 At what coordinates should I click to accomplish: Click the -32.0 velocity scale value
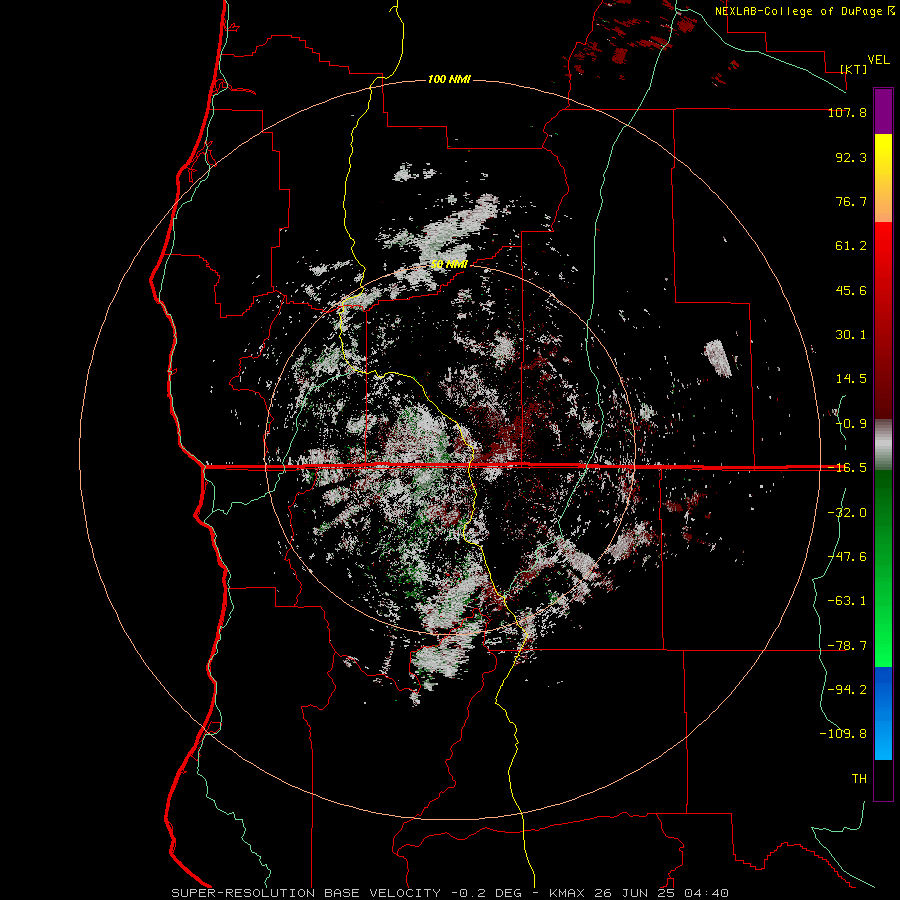tap(847, 513)
